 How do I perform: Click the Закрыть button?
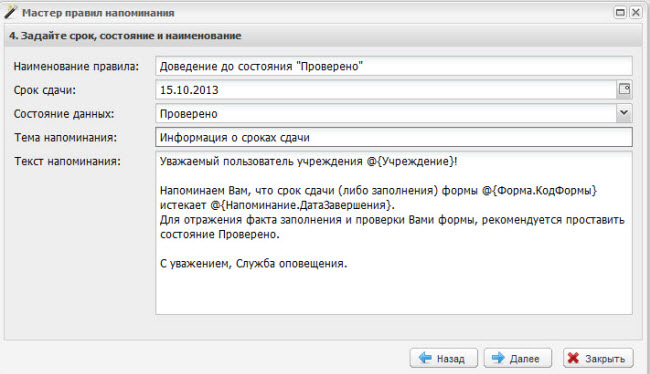coord(598,358)
